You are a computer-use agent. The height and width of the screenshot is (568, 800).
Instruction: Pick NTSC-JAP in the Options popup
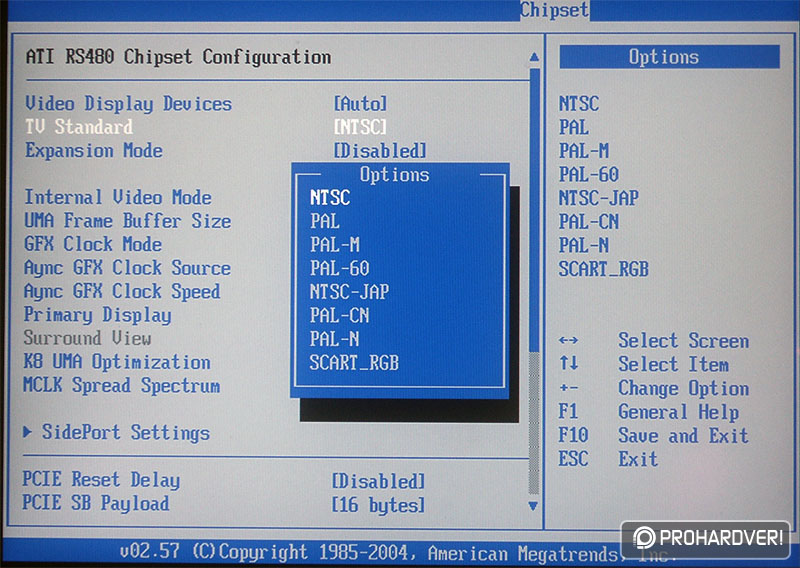click(x=349, y=291)
